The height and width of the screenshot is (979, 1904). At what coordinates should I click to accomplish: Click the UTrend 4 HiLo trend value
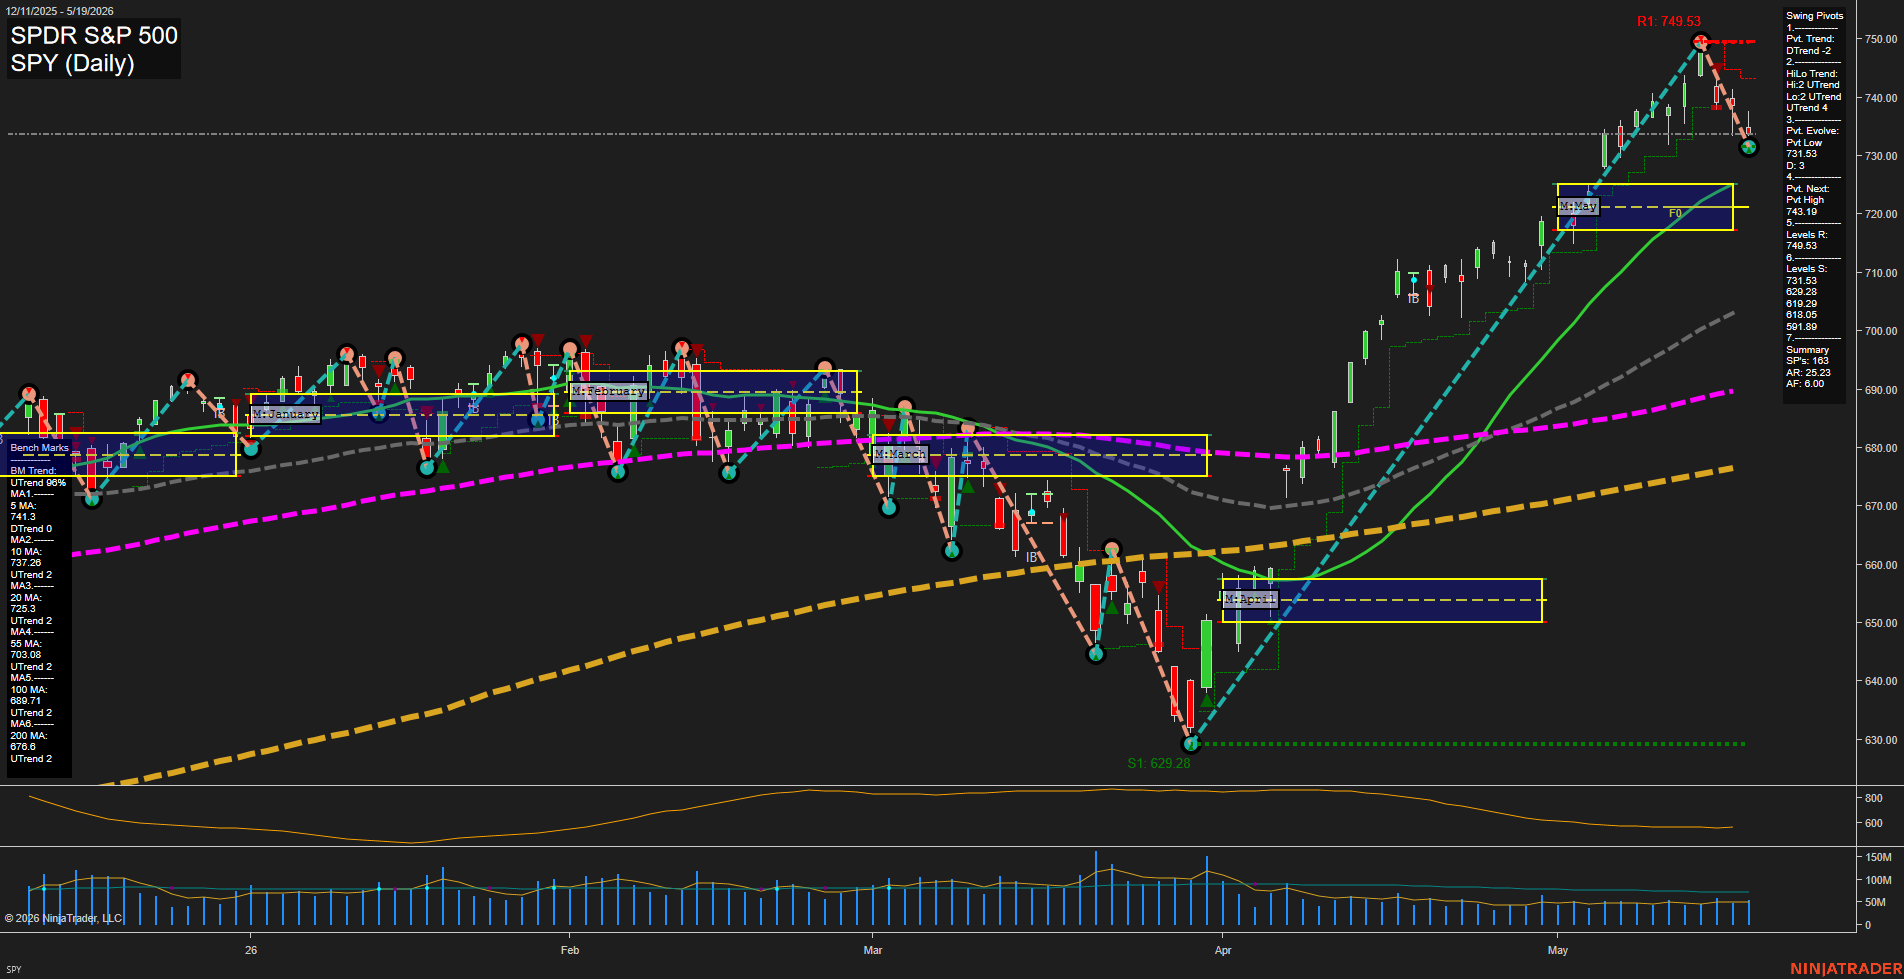(1807, 108)
